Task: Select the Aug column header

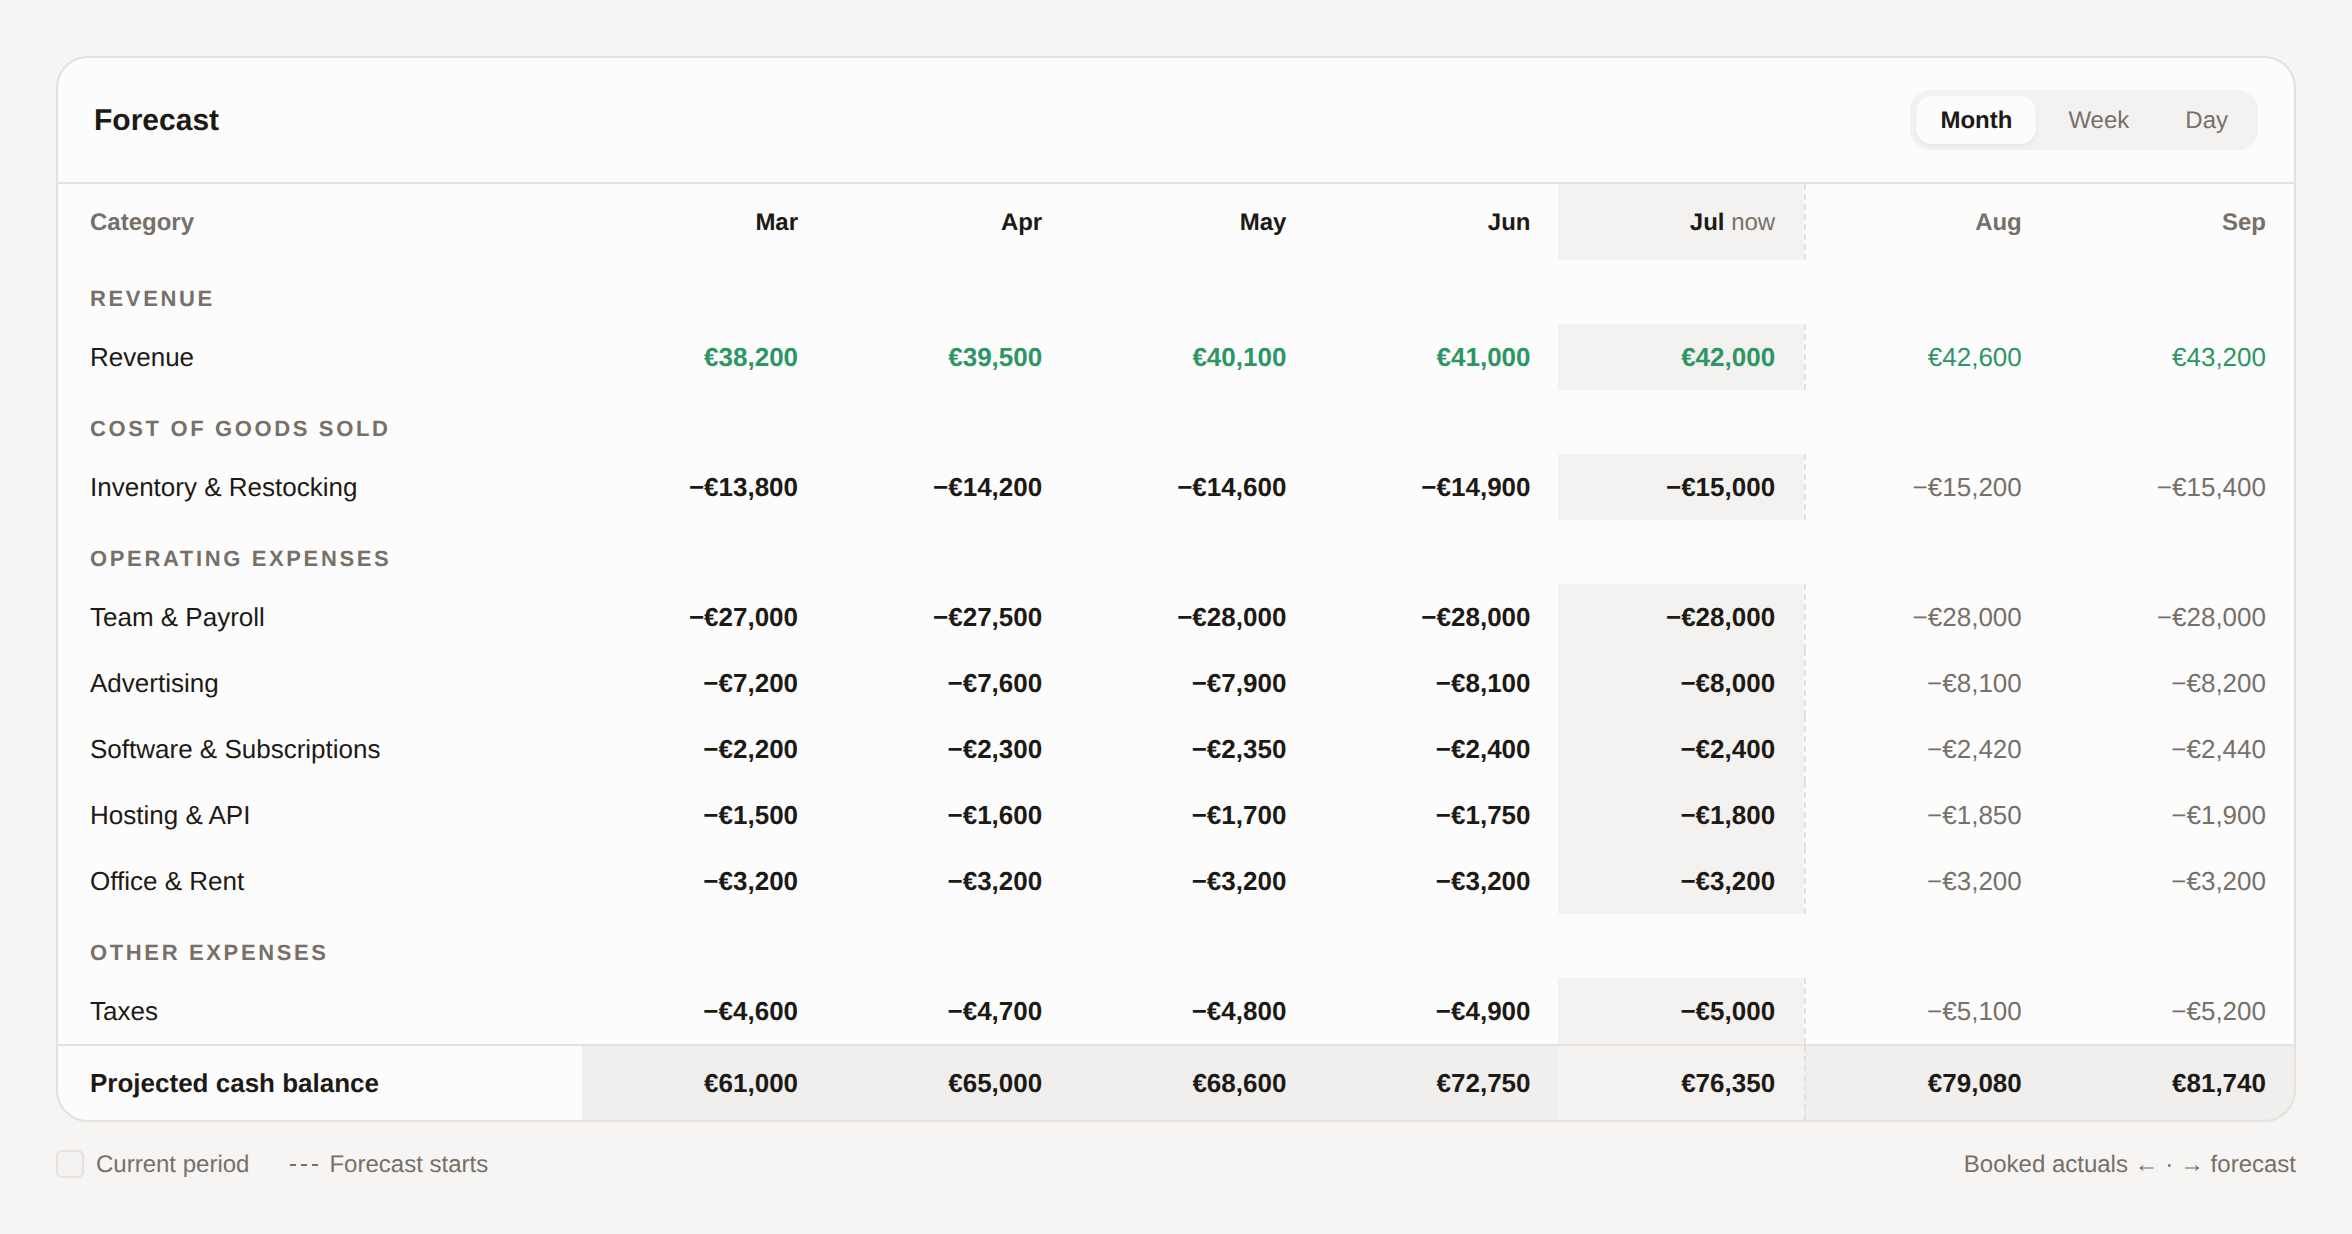Action: point(1998,222)
